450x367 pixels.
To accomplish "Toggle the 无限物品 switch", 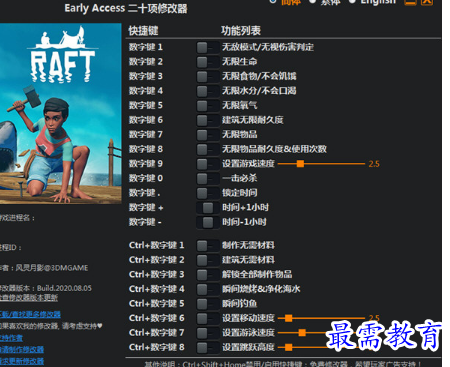I will click(x=207, y=135).
